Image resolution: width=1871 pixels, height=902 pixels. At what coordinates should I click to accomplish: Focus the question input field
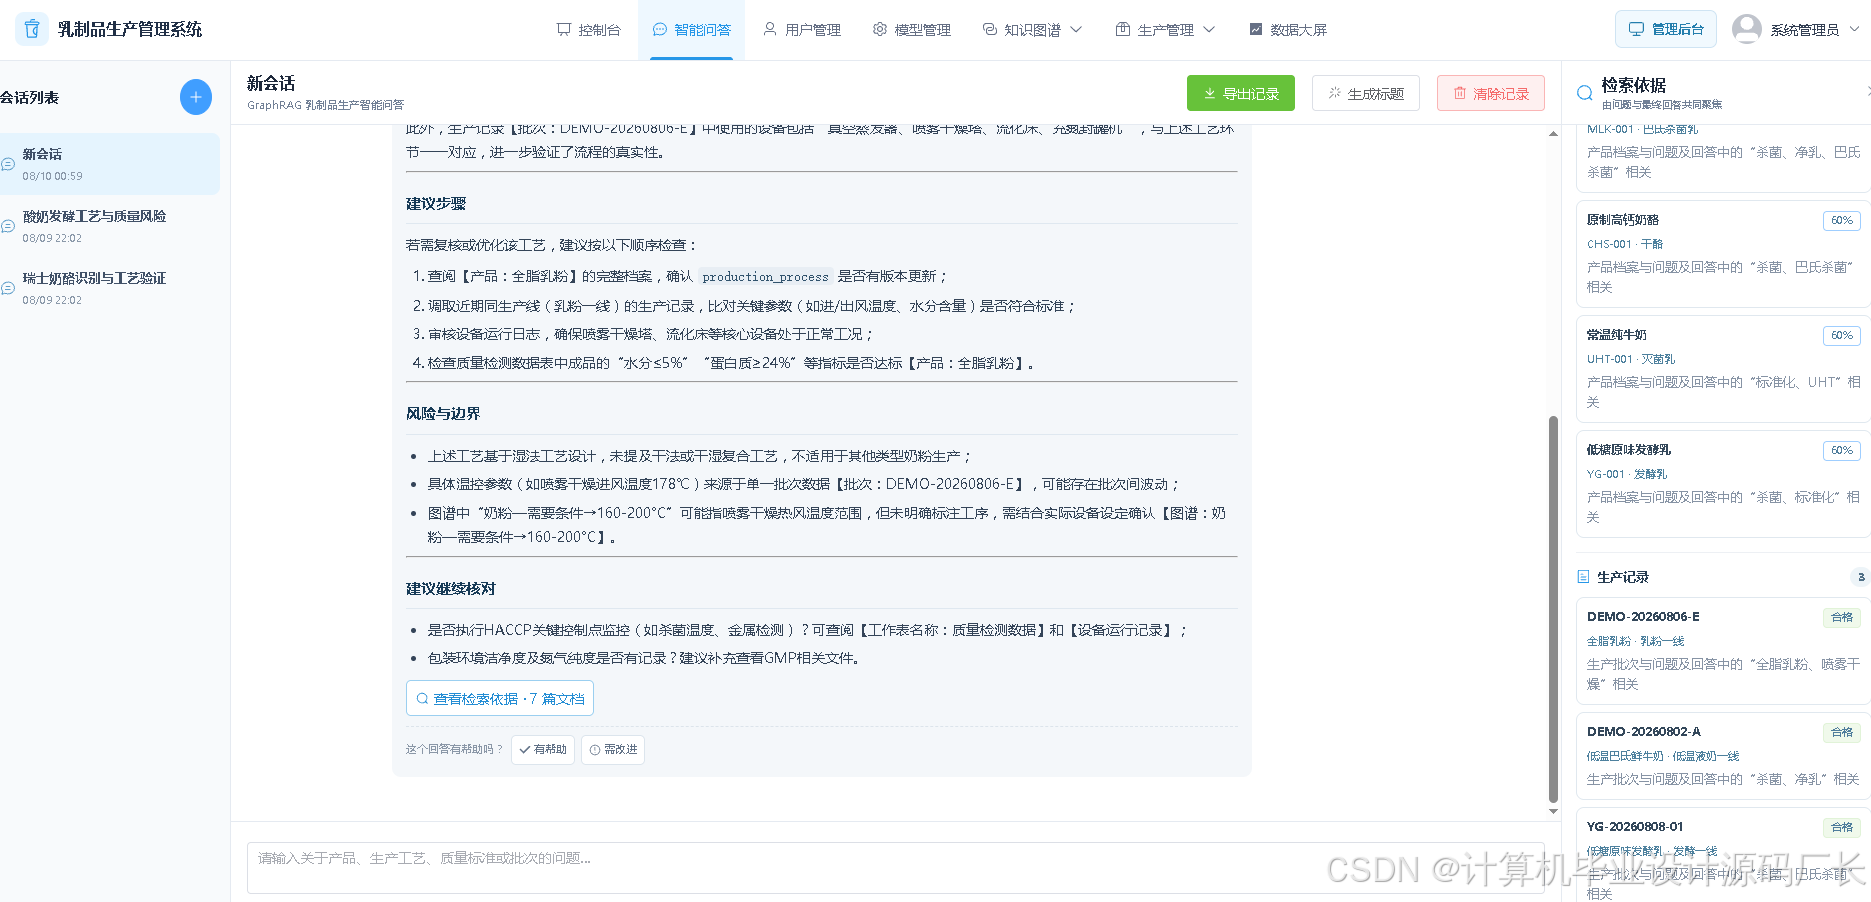coord(895,867)
